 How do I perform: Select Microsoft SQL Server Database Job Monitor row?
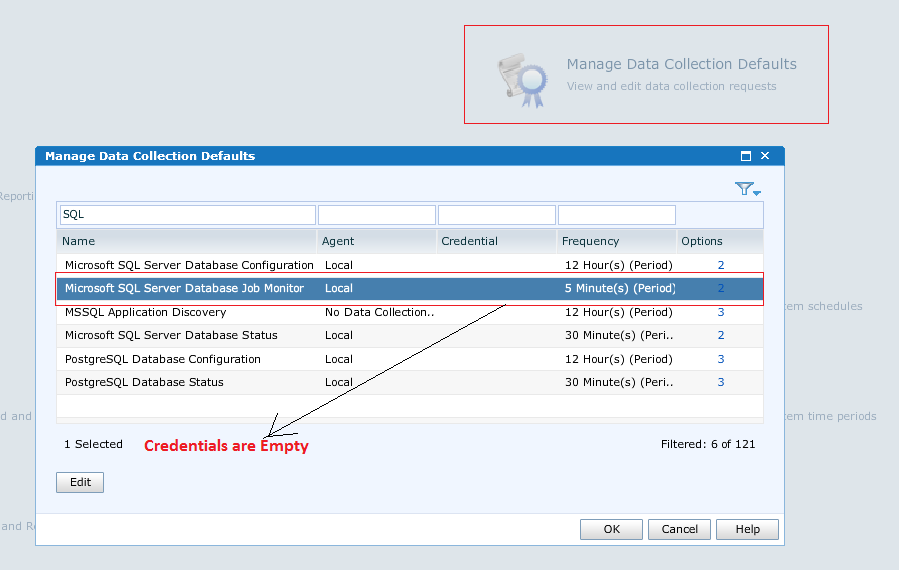410,288
